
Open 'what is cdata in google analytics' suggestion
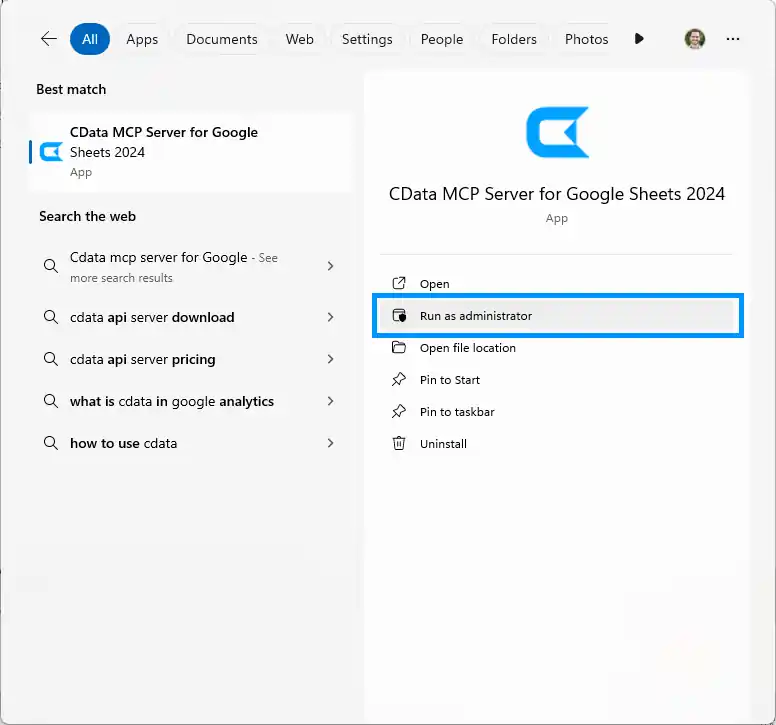(x=172, y=401)
